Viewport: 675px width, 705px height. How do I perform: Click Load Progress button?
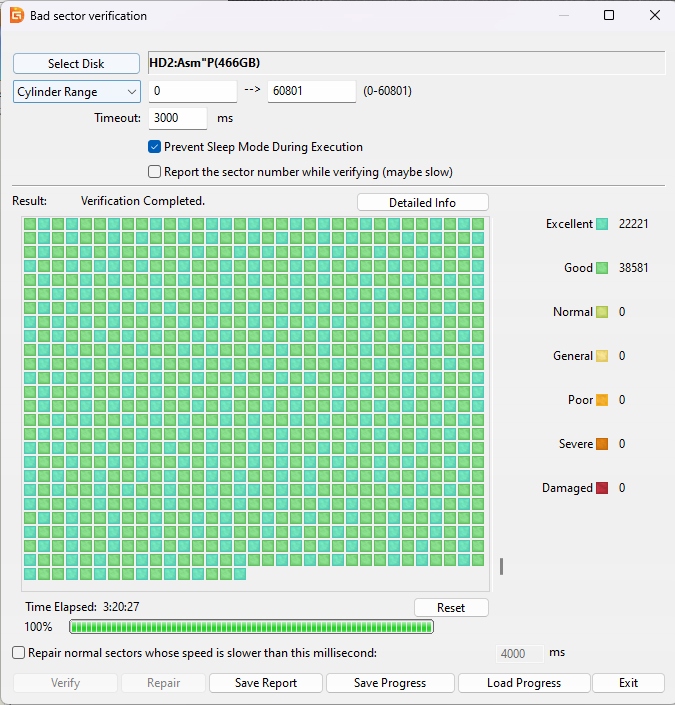(x=523, y=683)
